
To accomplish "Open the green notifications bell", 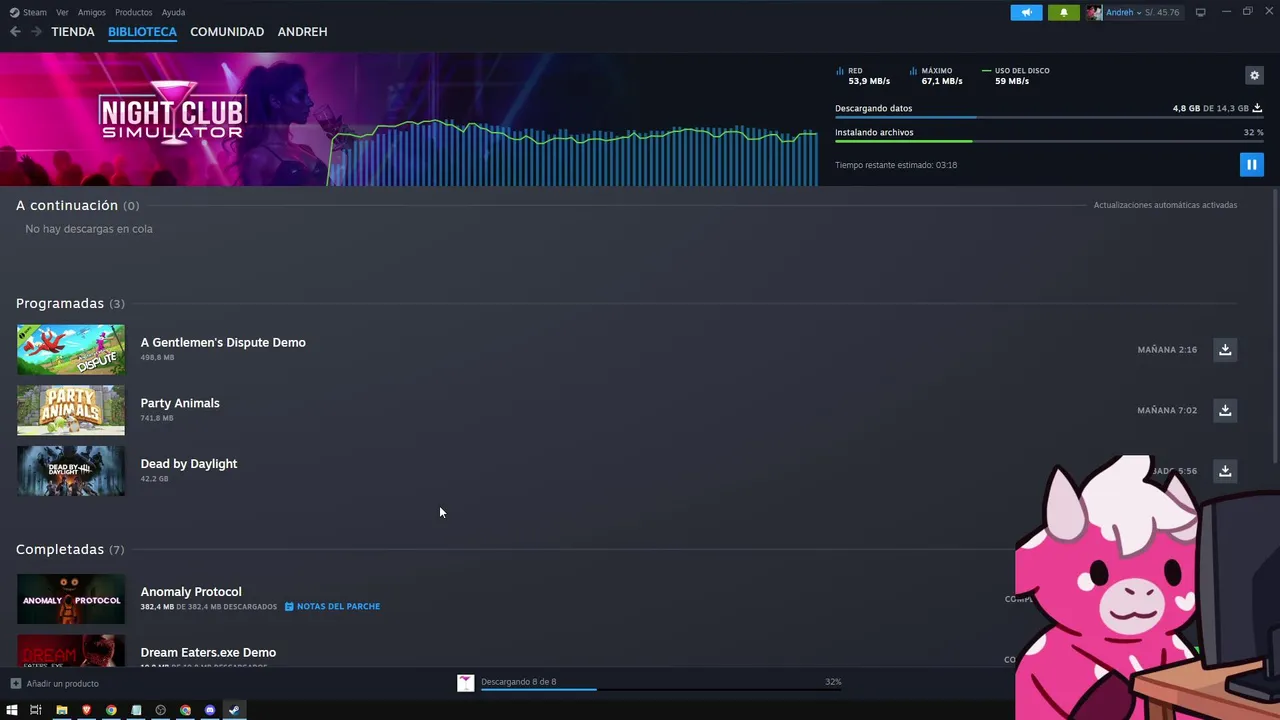I will tap(1063, 12).
